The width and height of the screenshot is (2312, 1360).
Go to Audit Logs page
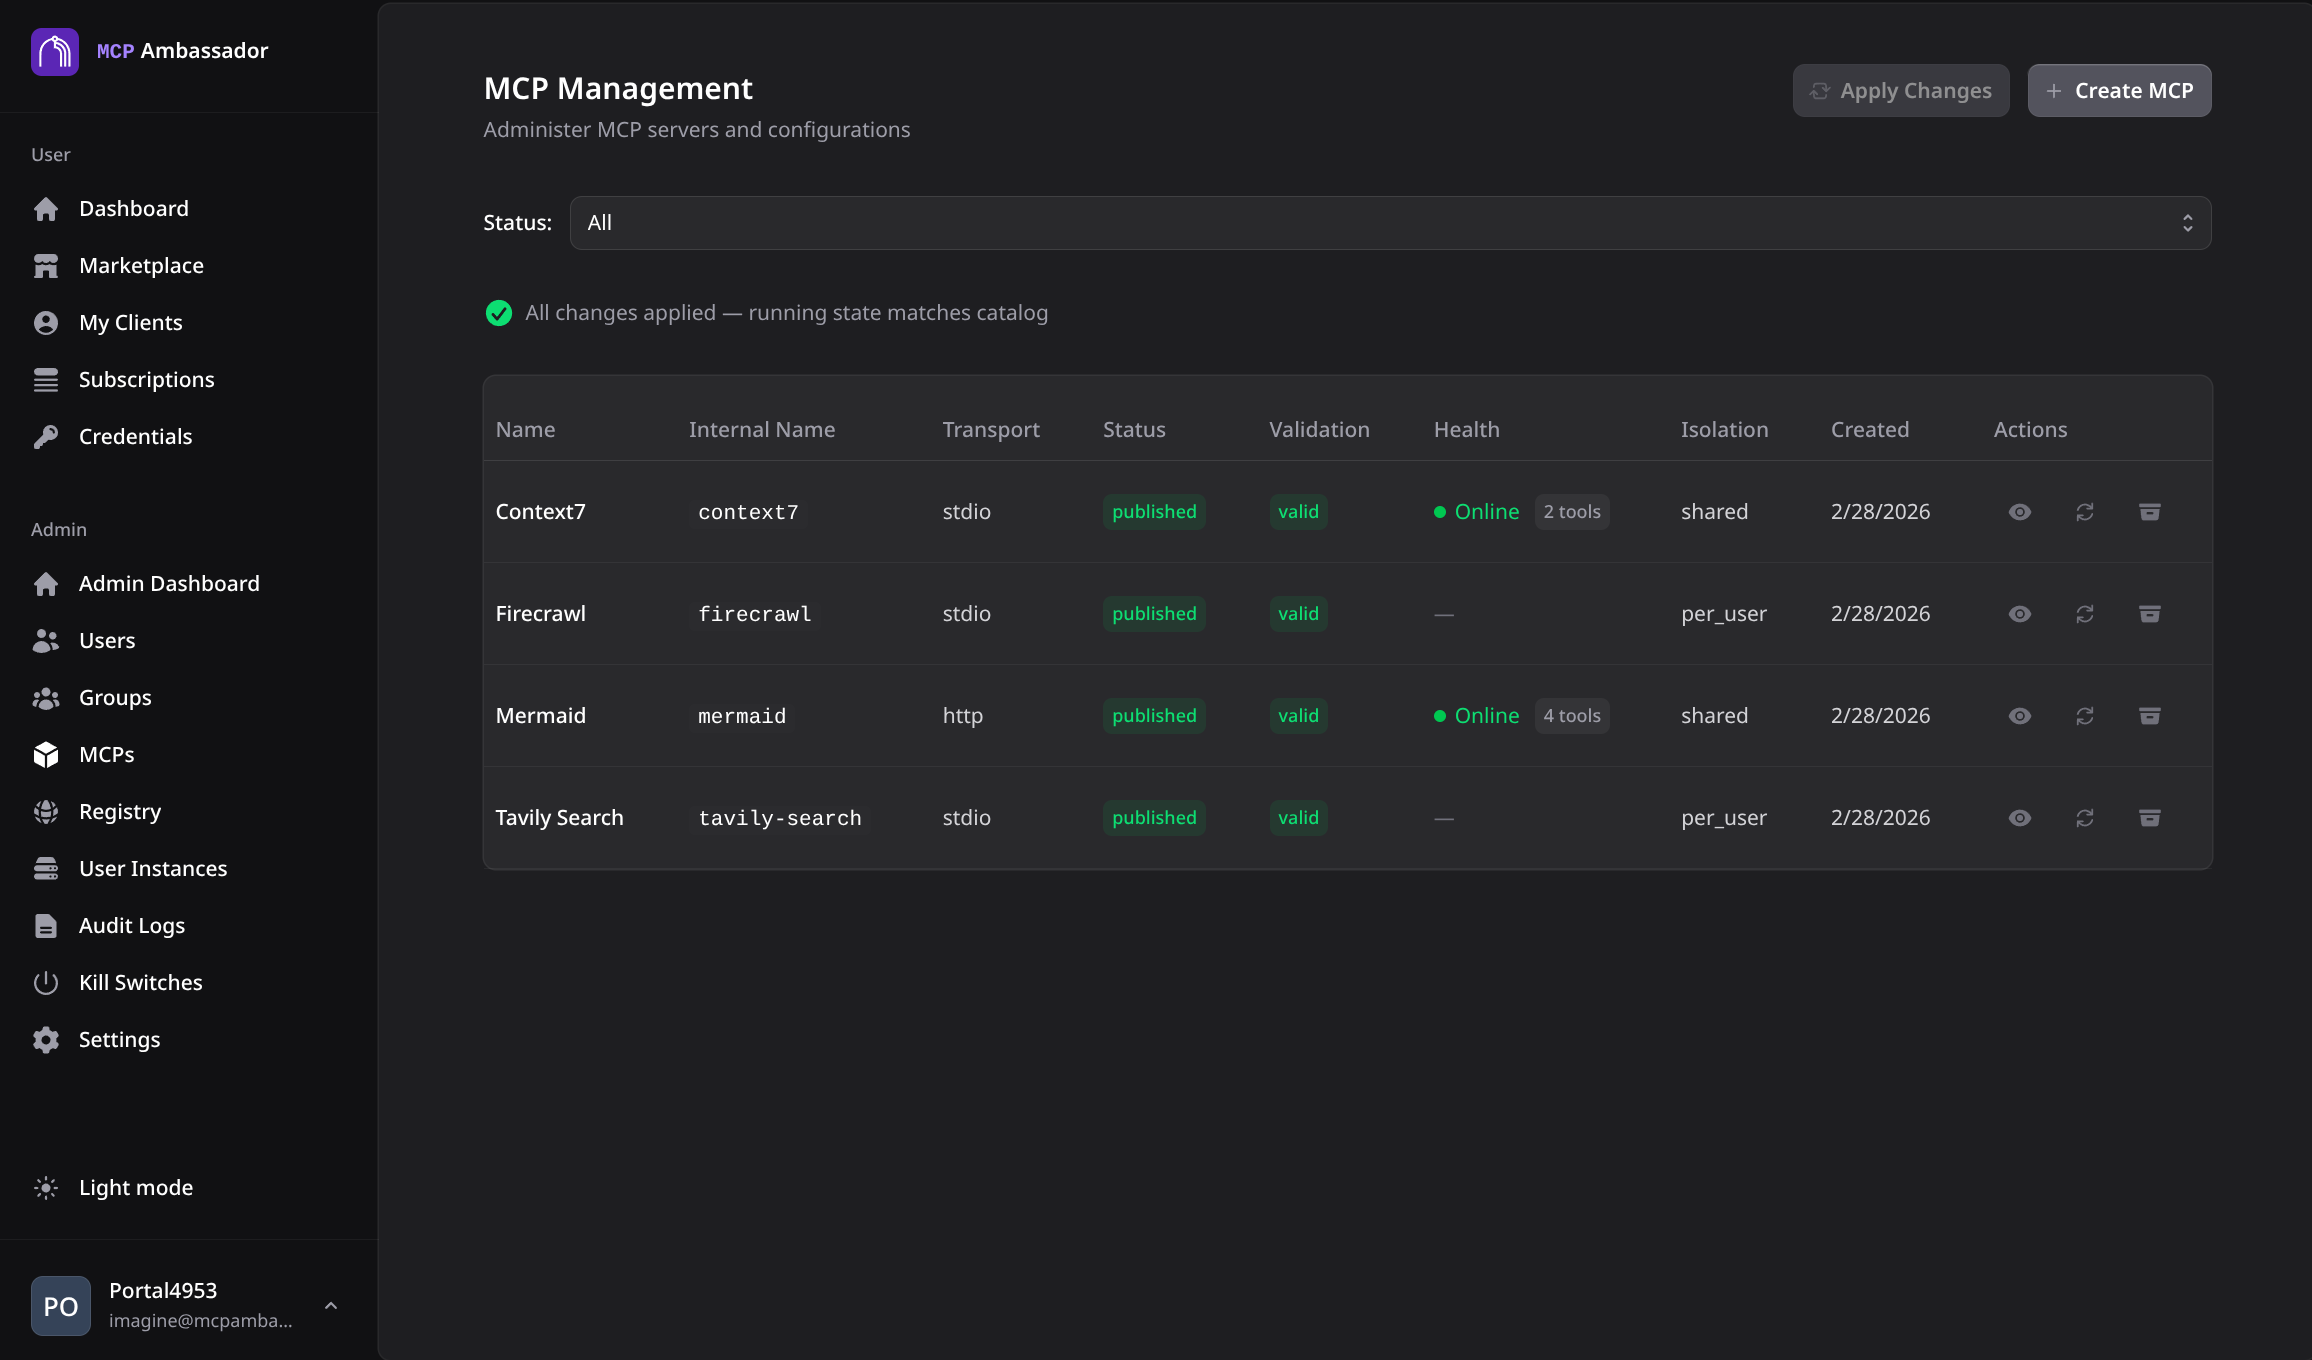coord(131,926)
